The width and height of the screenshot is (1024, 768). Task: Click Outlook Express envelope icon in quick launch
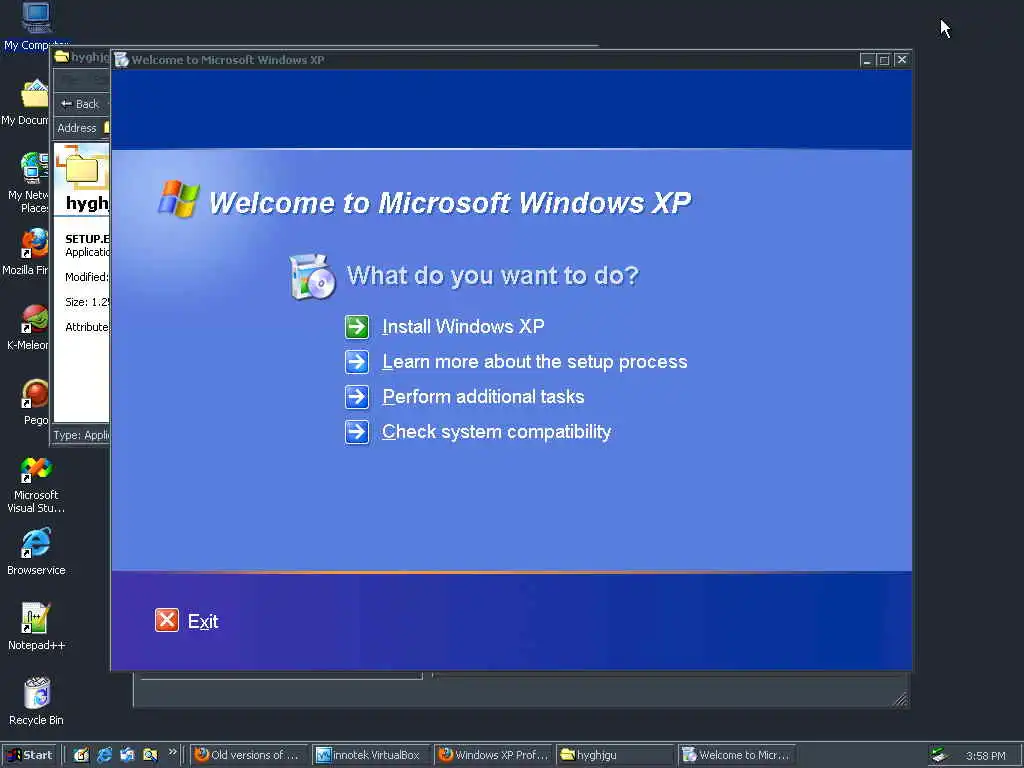(x=127, y=755)
